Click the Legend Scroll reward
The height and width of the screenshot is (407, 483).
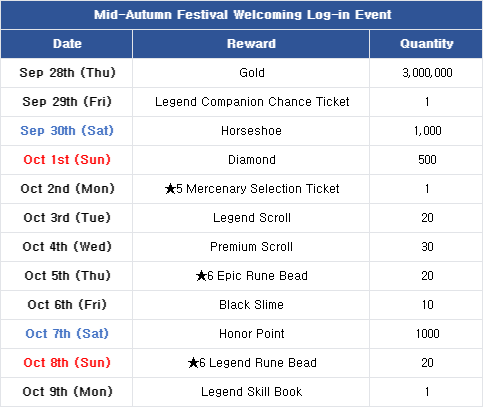(x=252, y=218)
